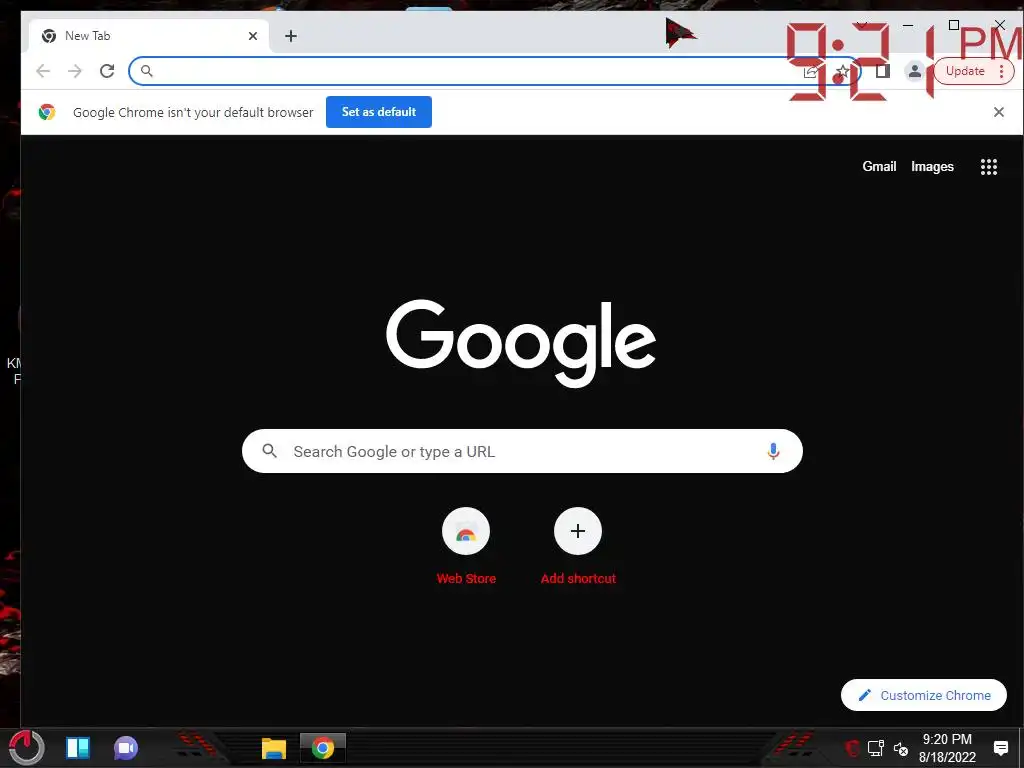Open the Google apps grid
The height and width of the screenshot is (768, 1024).
point(989,167)
